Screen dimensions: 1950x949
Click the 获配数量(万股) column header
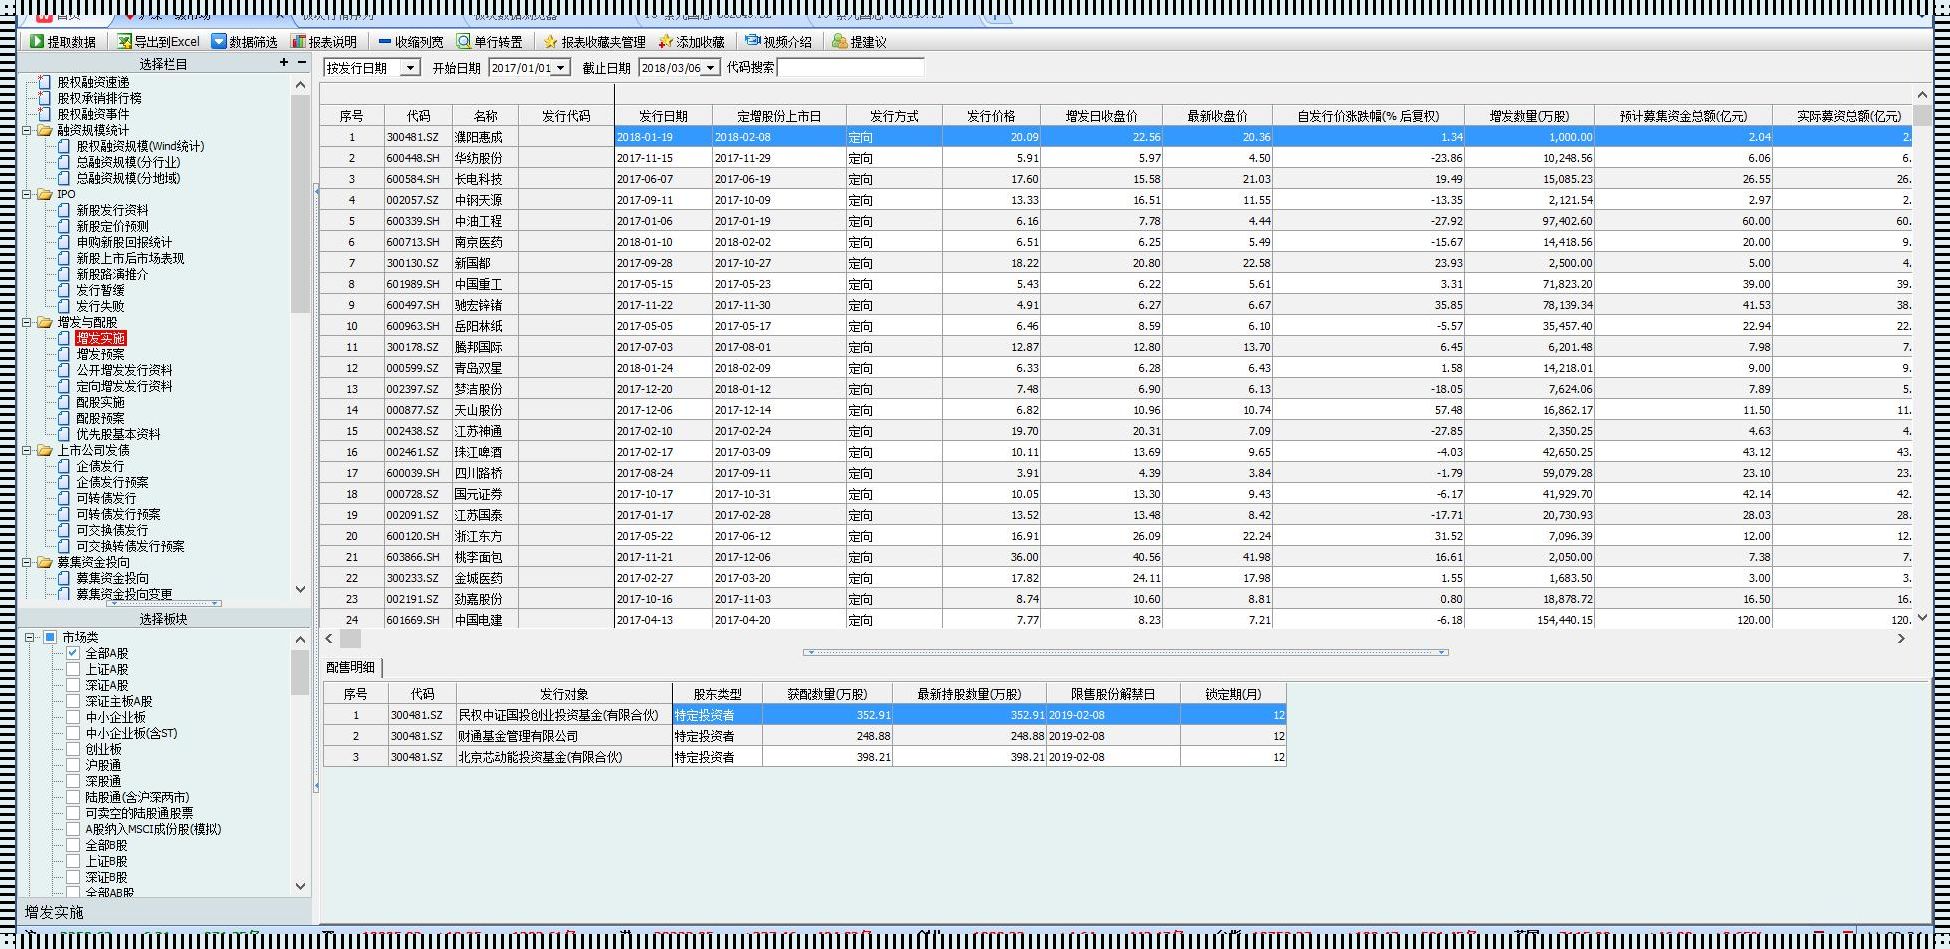click(x=827, y=694)
